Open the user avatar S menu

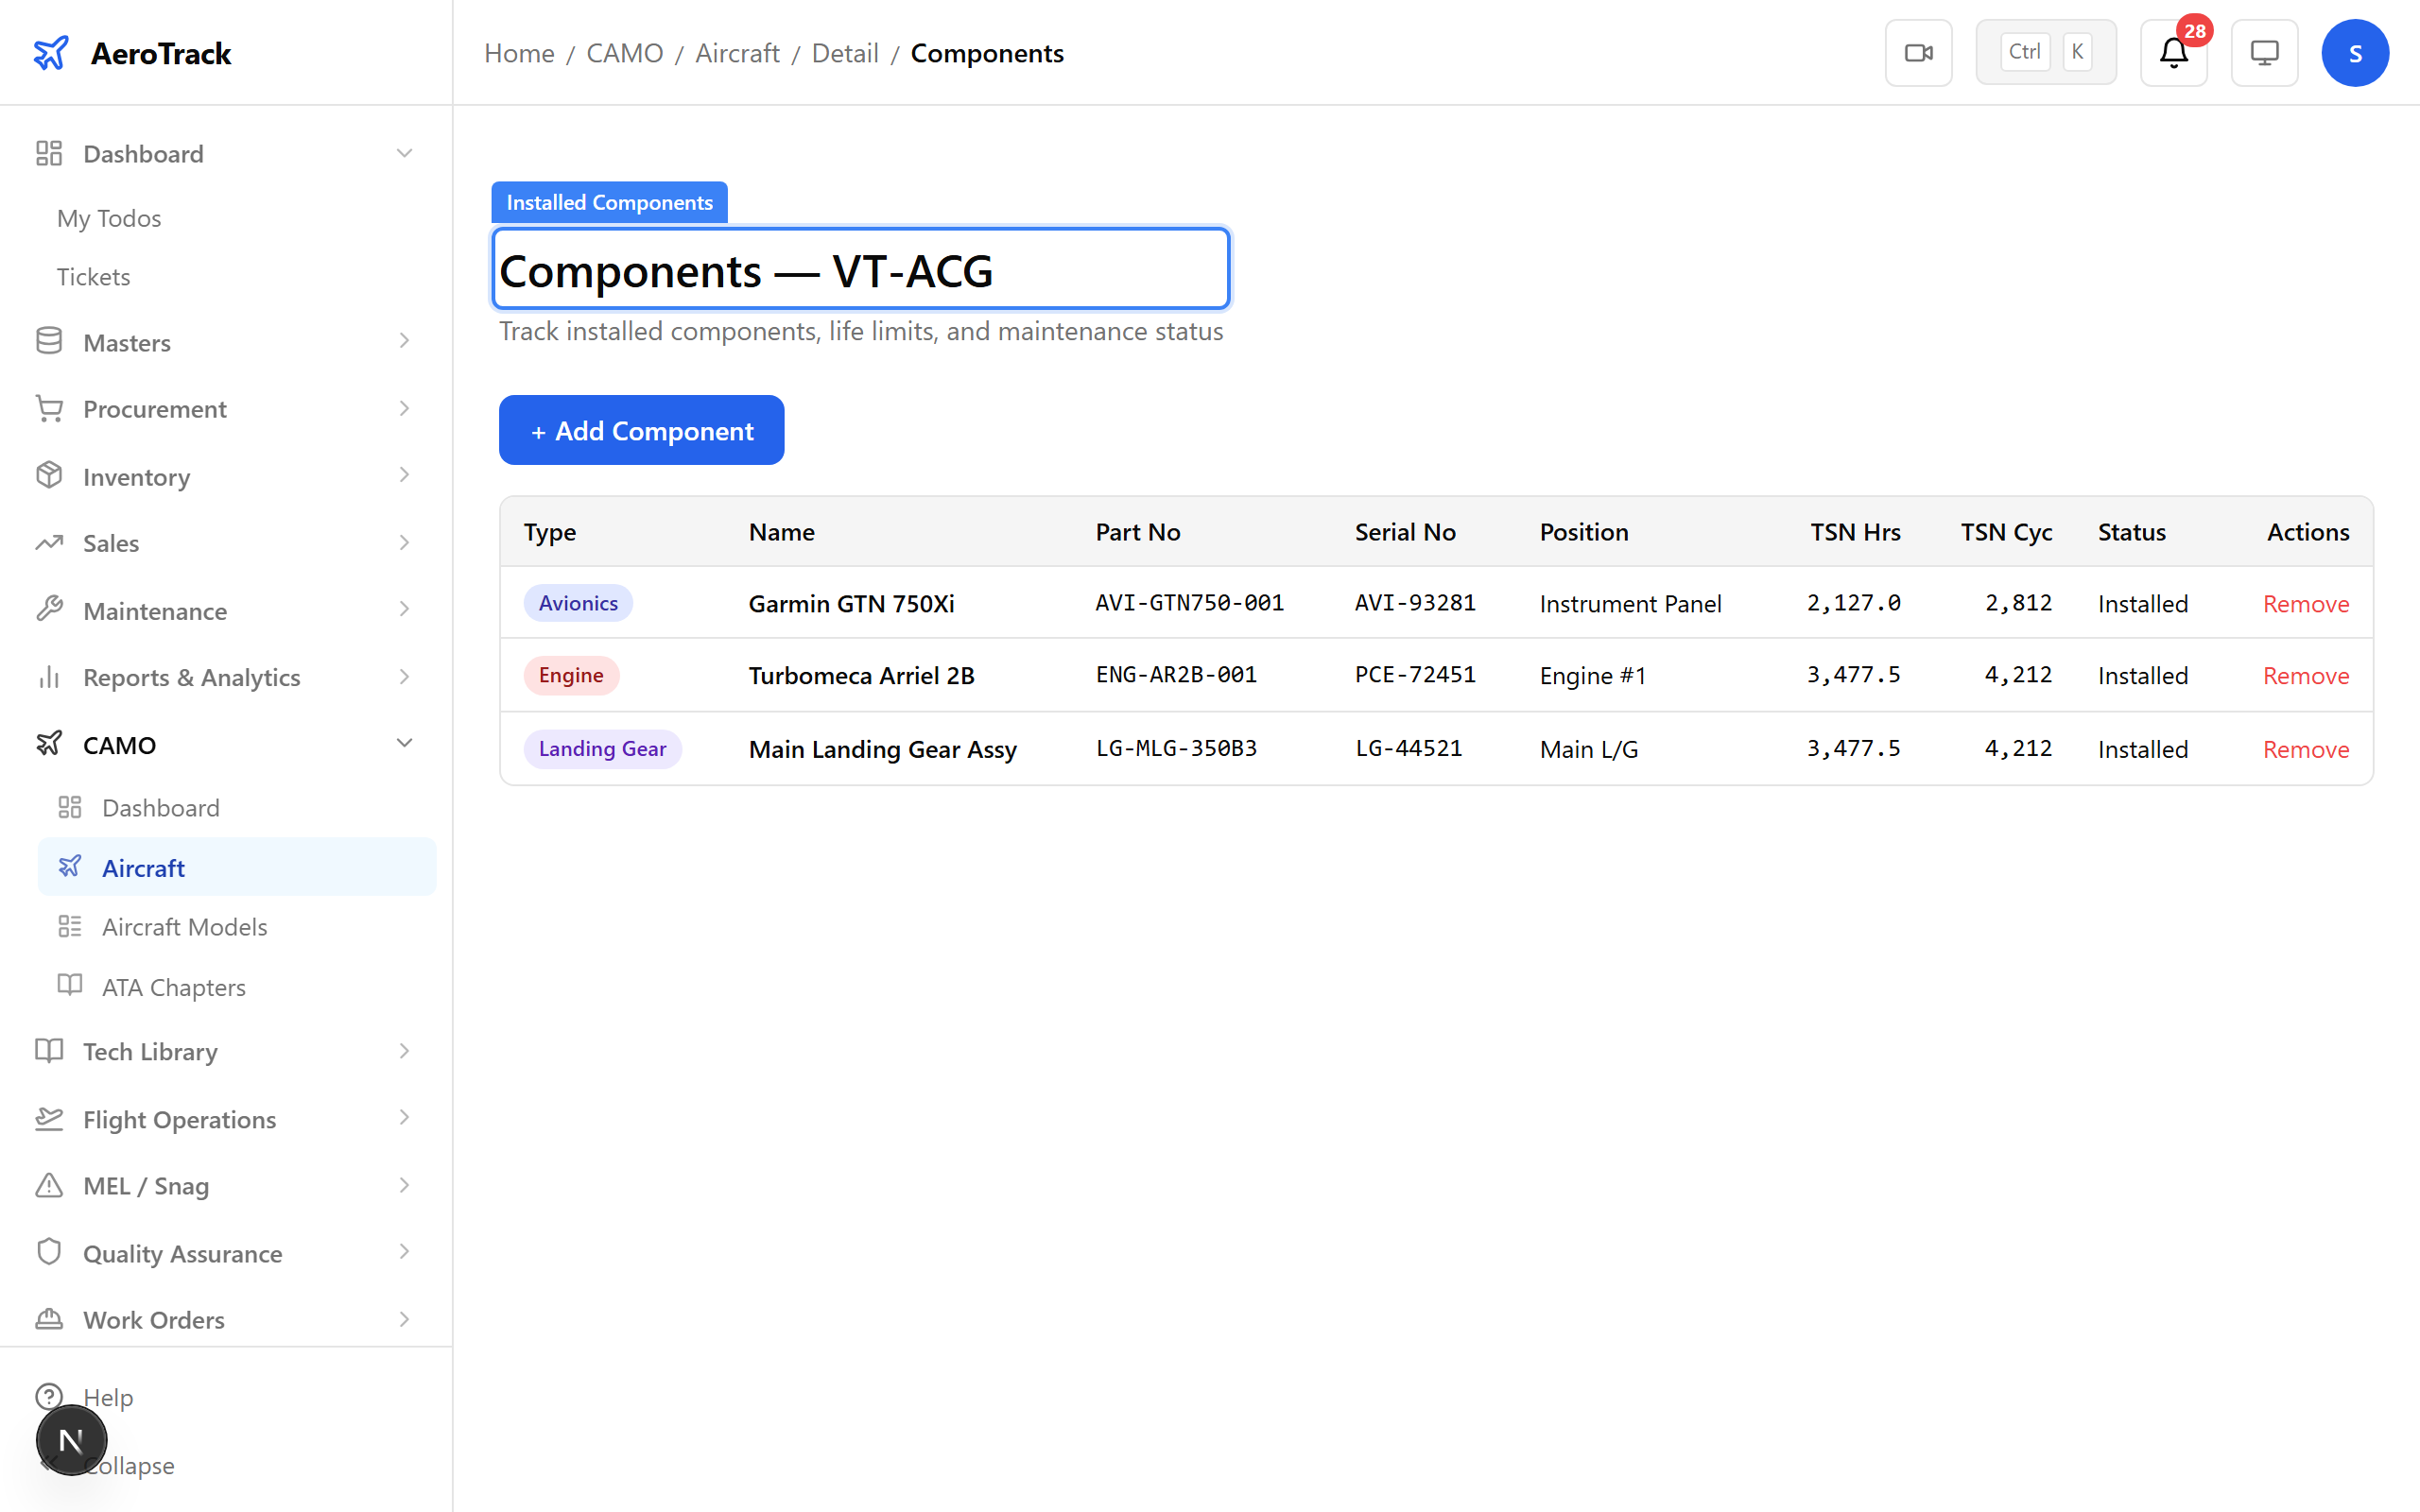pos(2354,53)
